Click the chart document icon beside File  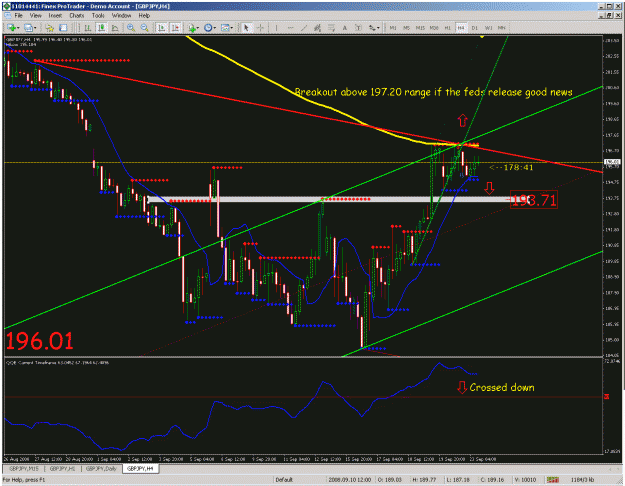pos(7,16)
